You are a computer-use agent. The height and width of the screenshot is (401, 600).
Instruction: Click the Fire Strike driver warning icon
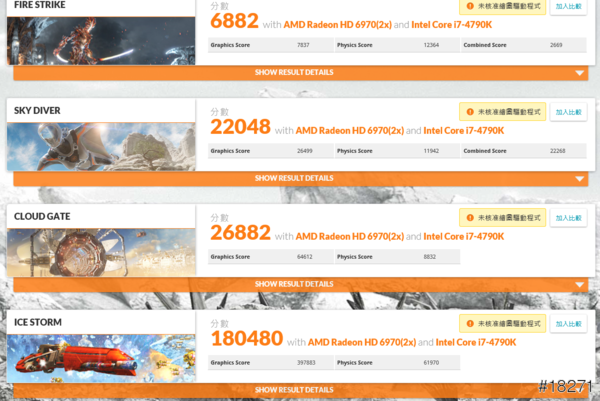pyautogui.click(x=470, y=6)
